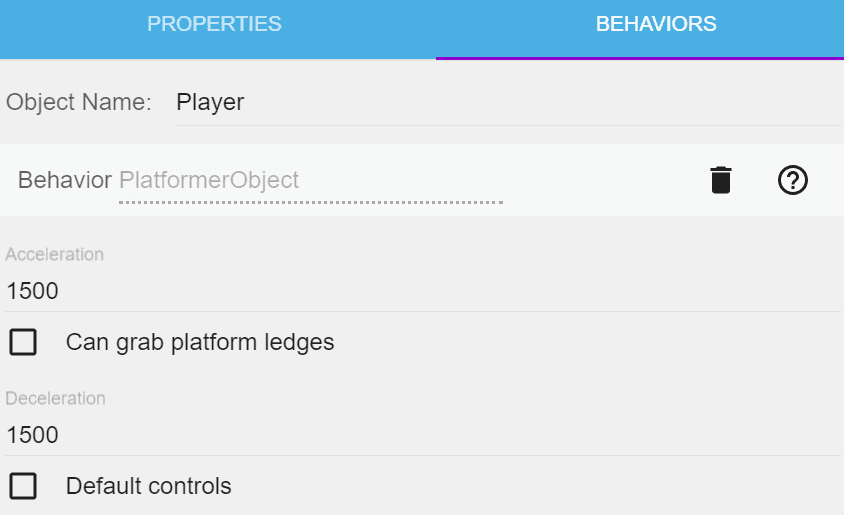The width and height of the screenshot is (844, 515).
Task: Click the dotted underline beneath PlatformerObject
Action: (x=310, y=202)
